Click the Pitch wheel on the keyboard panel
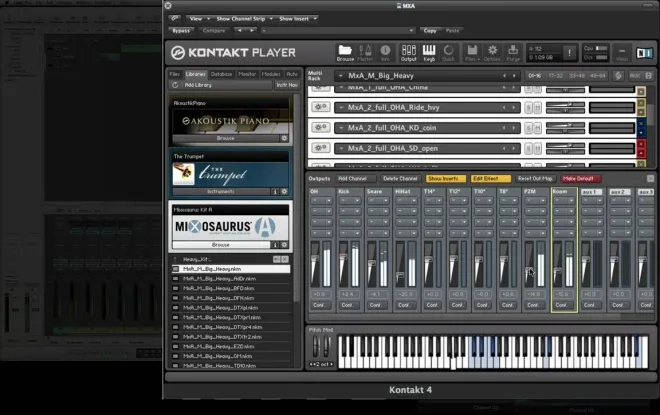 [x=316, y=347]
